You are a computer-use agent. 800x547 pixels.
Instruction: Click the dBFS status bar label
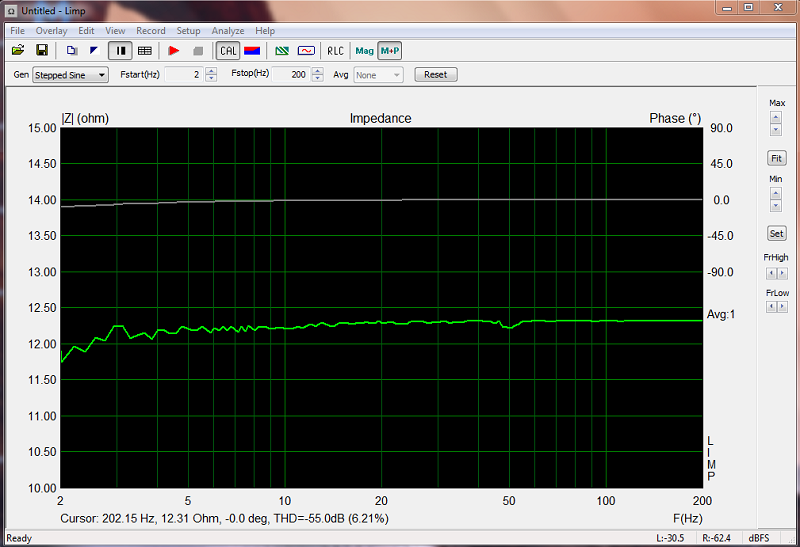click(758, 538)
